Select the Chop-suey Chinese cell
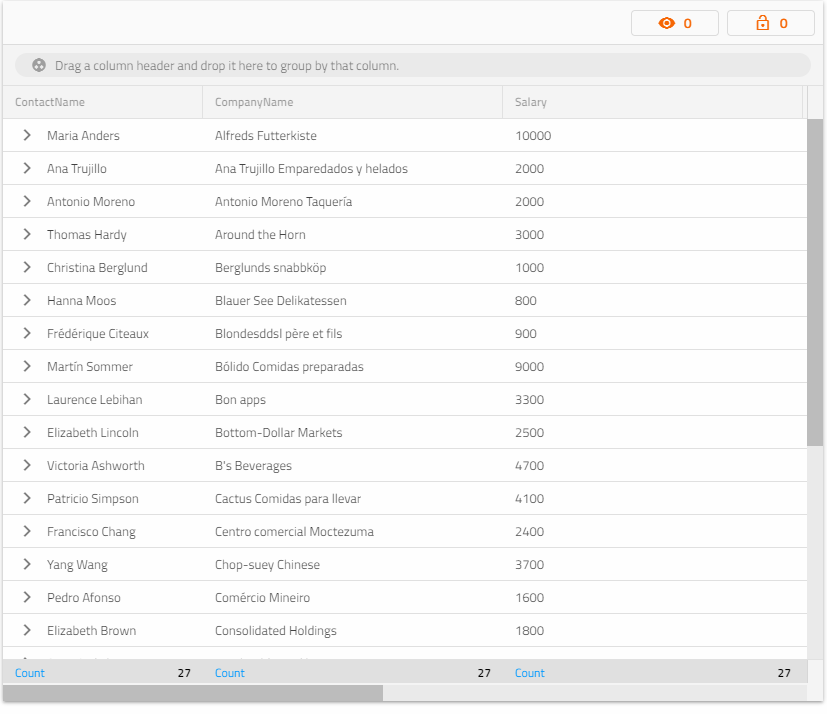 pyautogui.click(x=352, y=564)
